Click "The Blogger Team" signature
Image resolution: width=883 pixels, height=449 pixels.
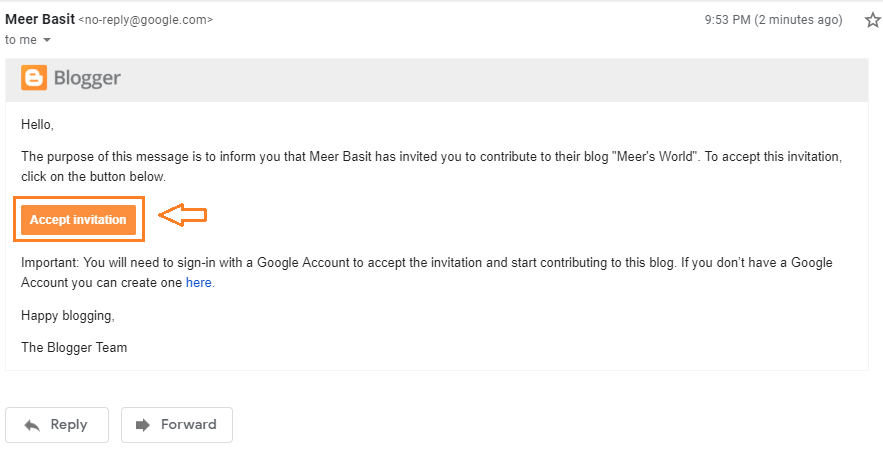pyautogui.click(x=74, y=348)
